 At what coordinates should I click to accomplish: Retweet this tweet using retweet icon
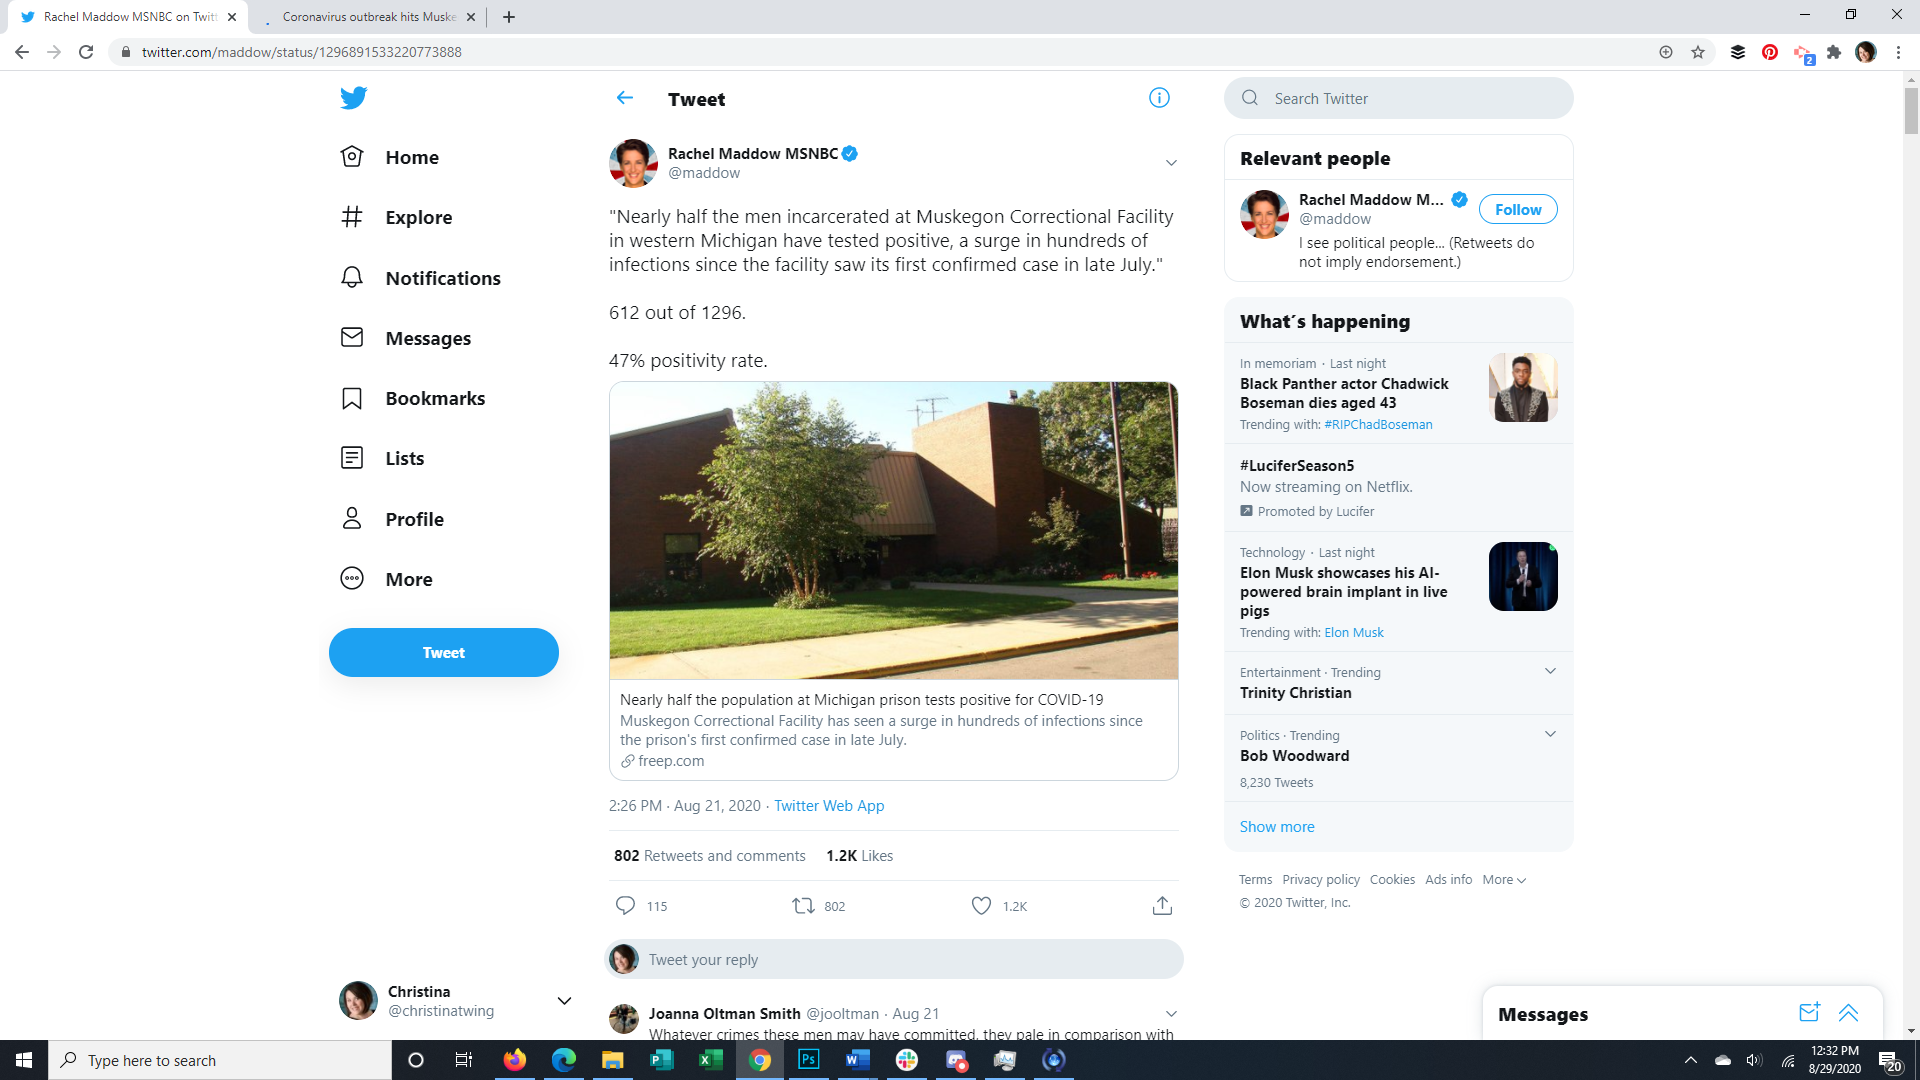[x=803, y=906]
